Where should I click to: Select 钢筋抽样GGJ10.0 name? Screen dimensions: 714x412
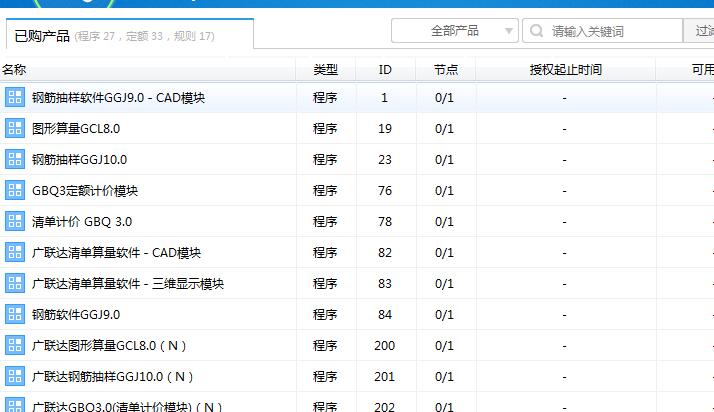tap(79, 160)
